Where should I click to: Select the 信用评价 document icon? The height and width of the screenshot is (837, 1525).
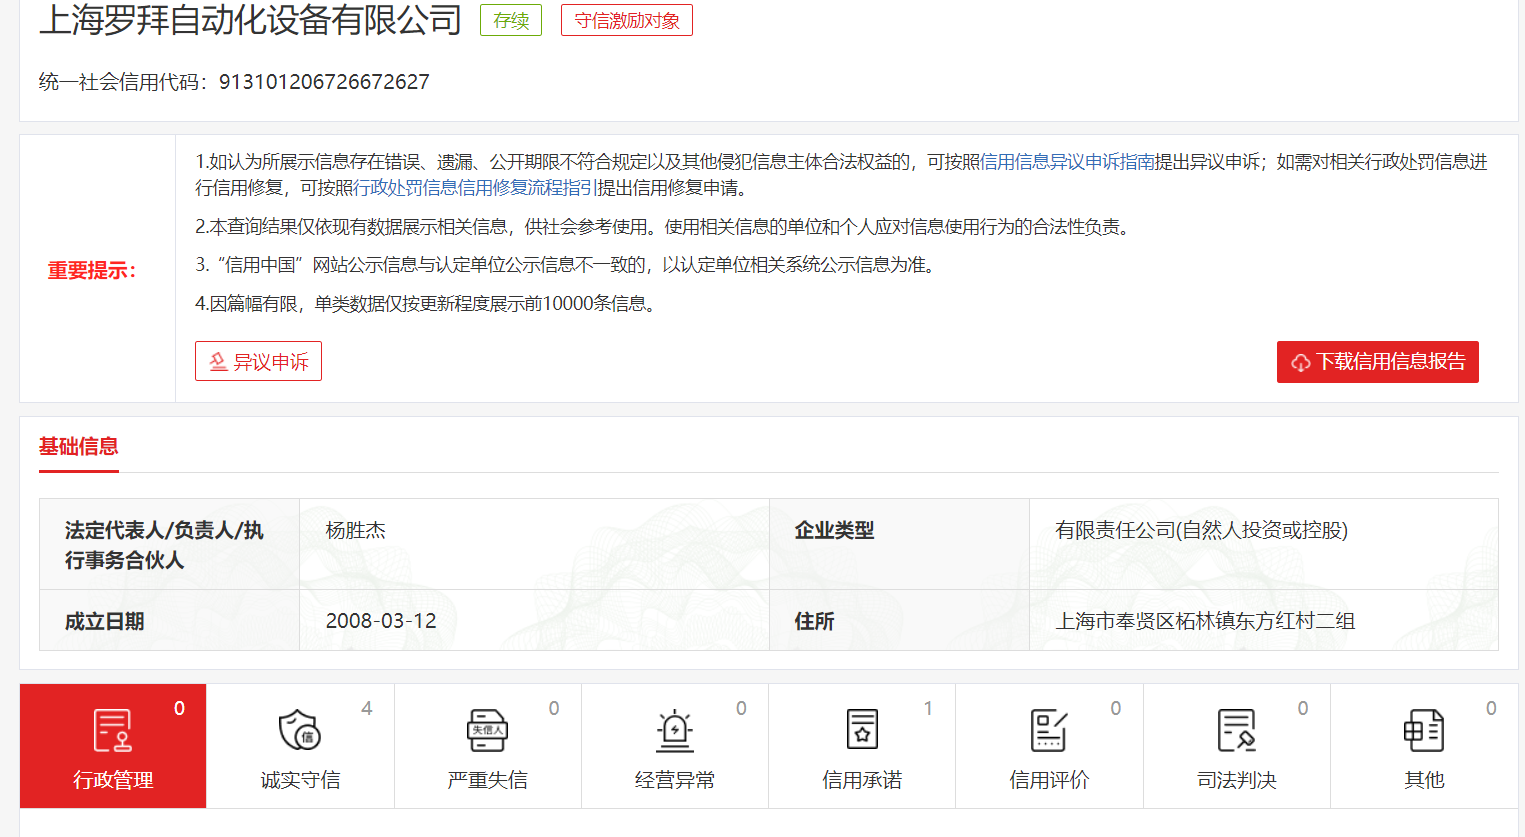tap(1049, 730)
